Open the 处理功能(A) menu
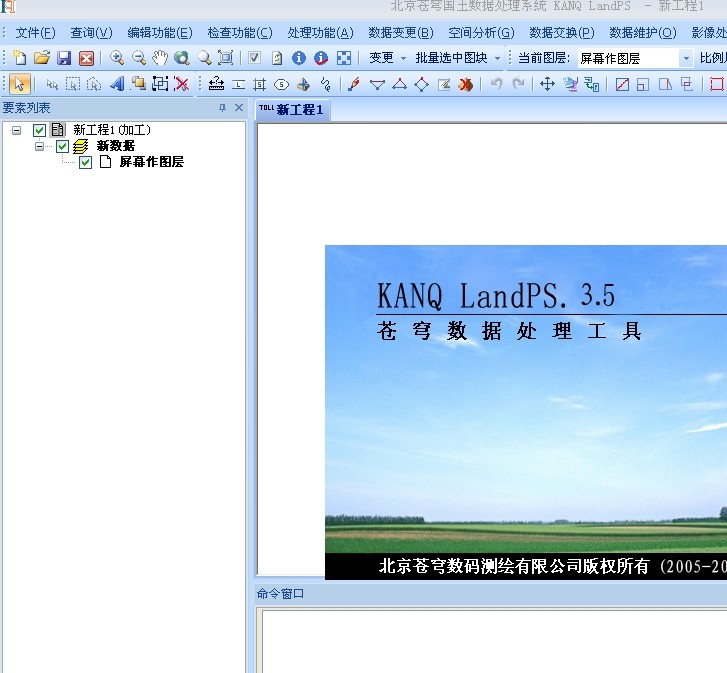The height and width of the screenshot is (673, 727). pos(320,33)
